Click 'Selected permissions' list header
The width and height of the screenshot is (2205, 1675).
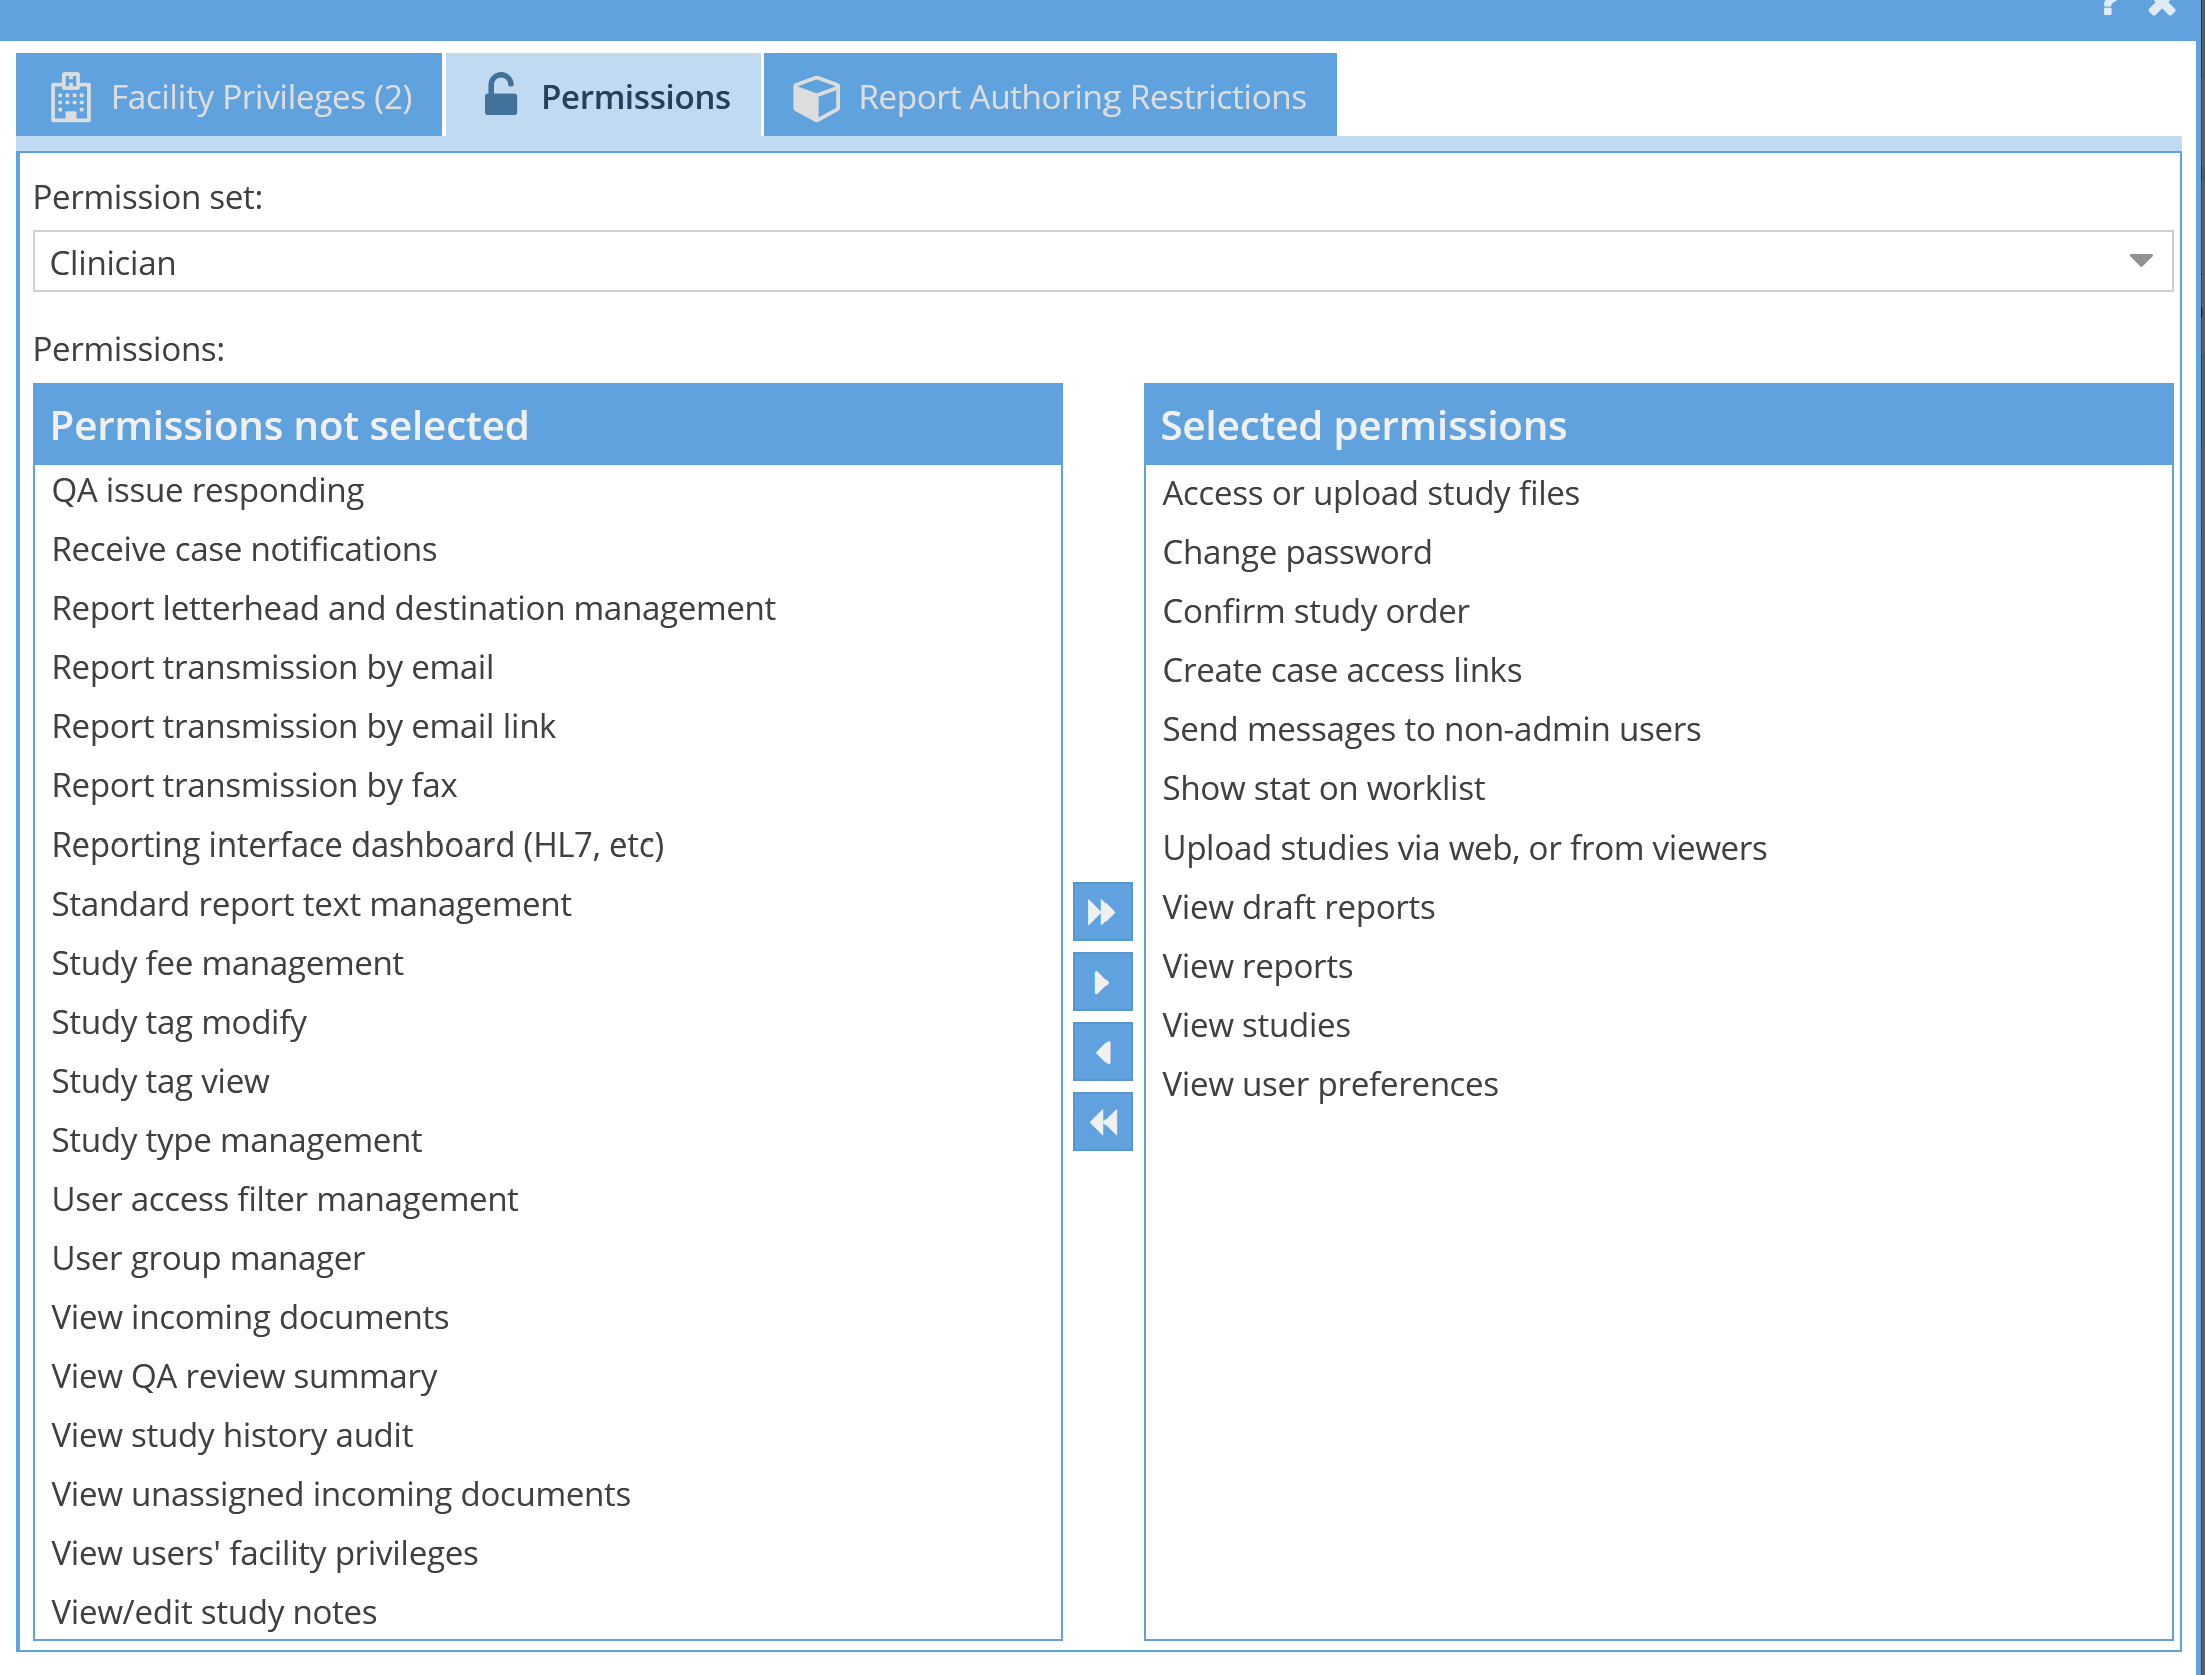(1658, 425)
